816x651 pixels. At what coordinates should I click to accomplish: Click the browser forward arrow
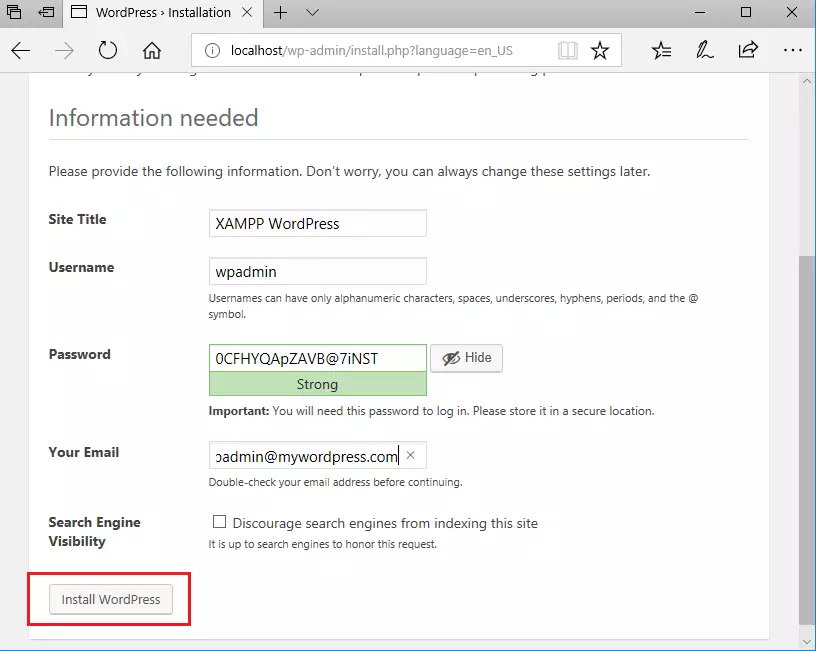(65, 50)
